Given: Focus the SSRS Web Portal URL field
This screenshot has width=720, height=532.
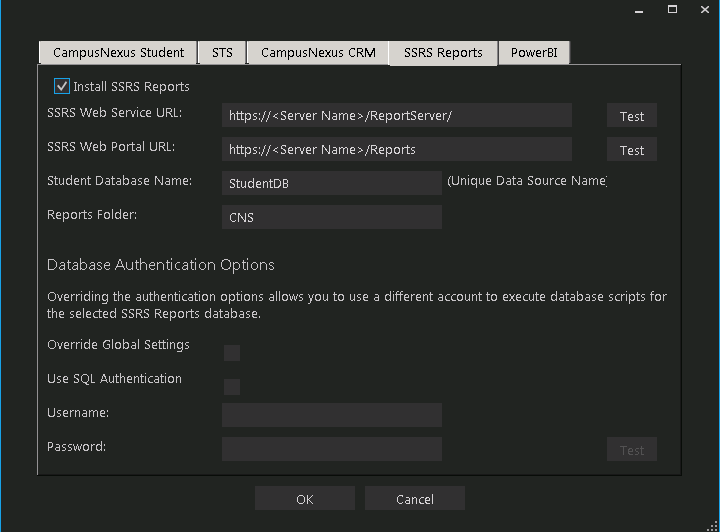Looking at the screenshot, I should (397, 149).
